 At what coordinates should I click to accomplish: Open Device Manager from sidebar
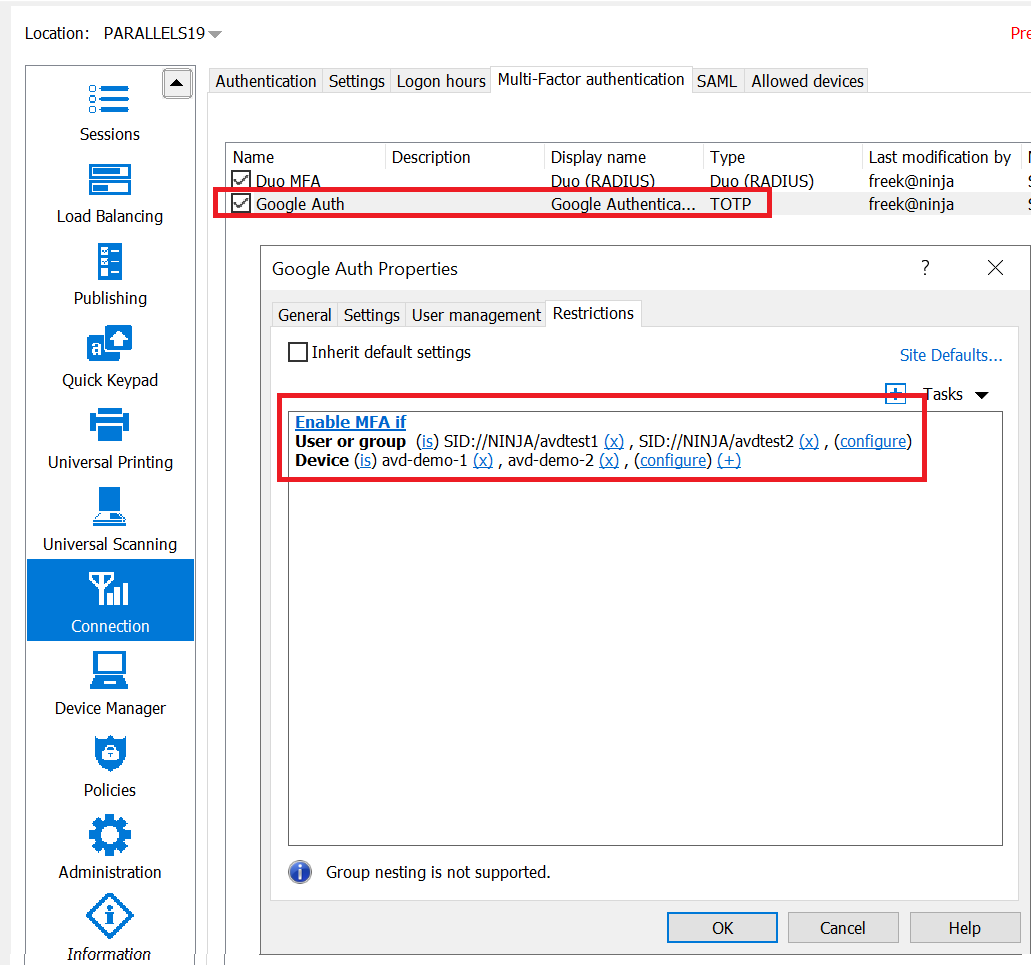(x=110, y=670)
